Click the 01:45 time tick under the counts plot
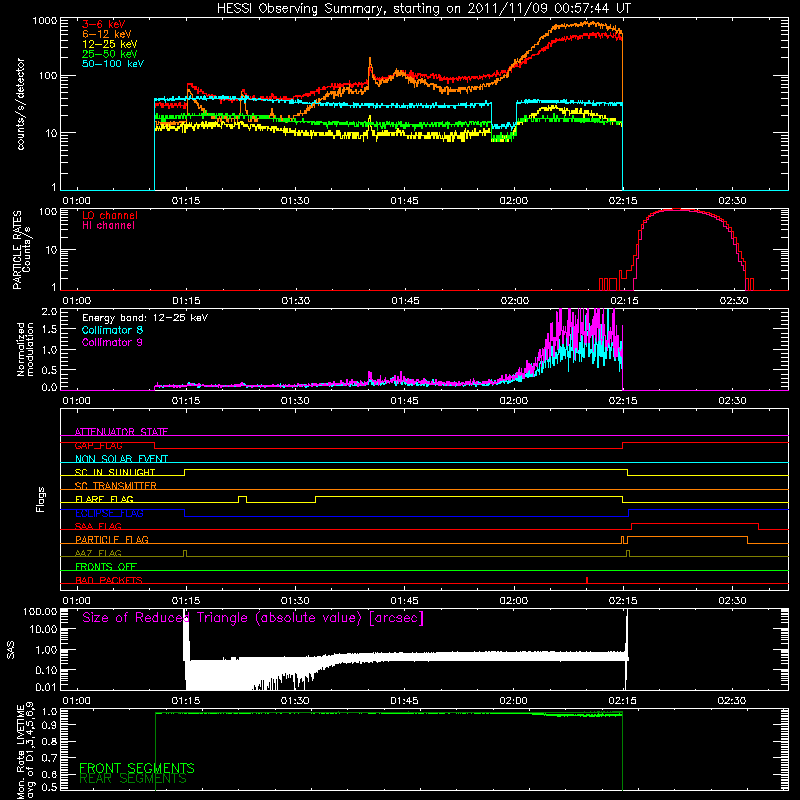 pos(405,201)
